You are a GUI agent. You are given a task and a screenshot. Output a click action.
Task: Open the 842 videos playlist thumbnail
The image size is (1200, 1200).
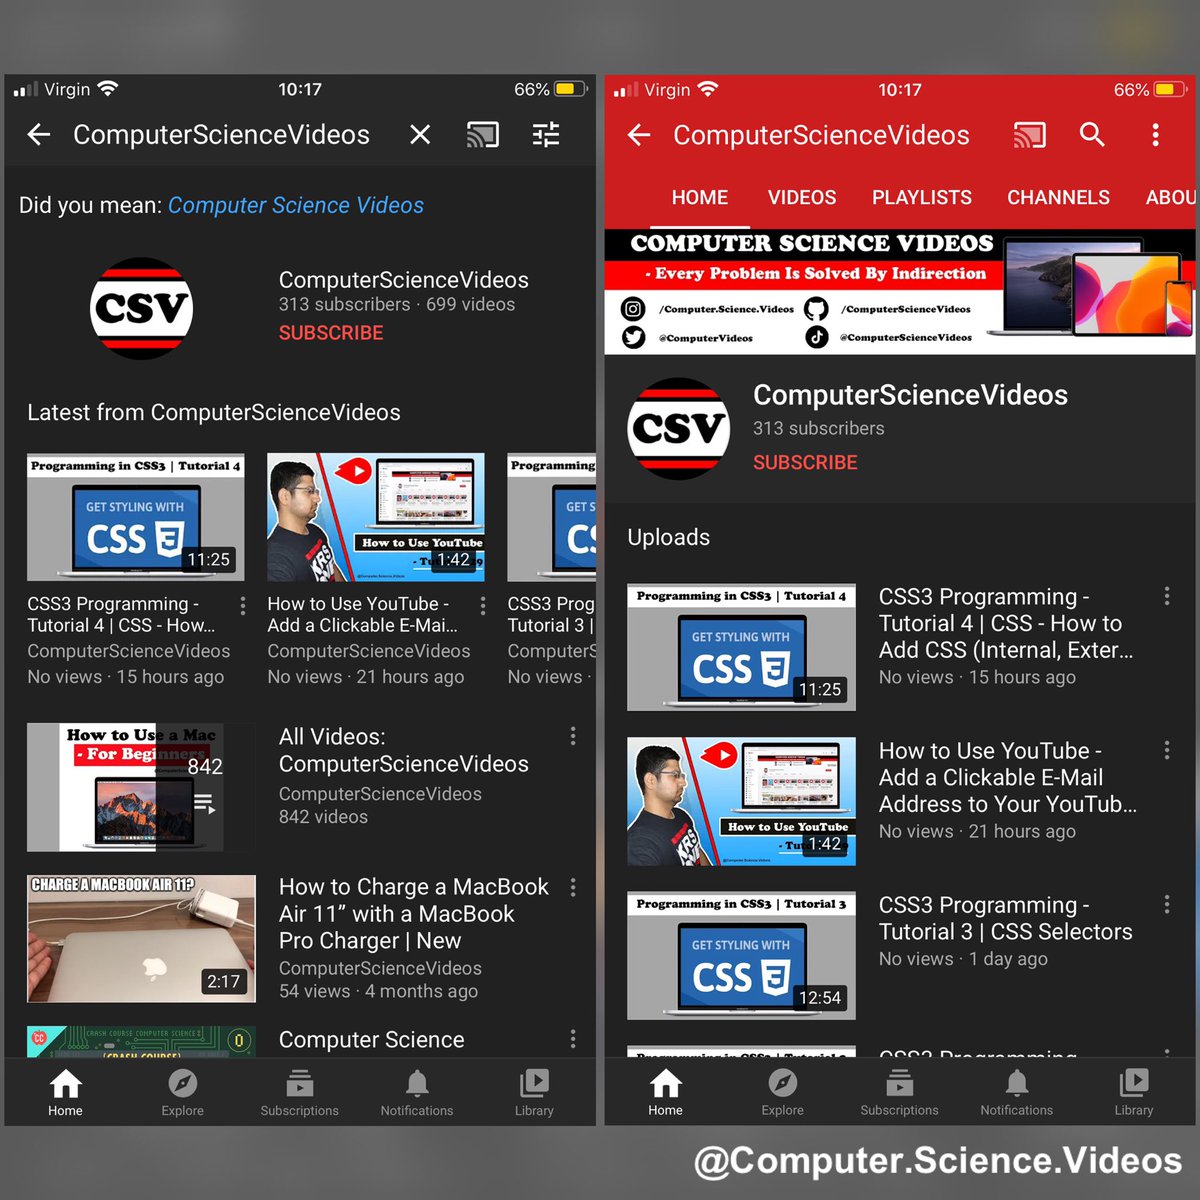coord(141,787)
